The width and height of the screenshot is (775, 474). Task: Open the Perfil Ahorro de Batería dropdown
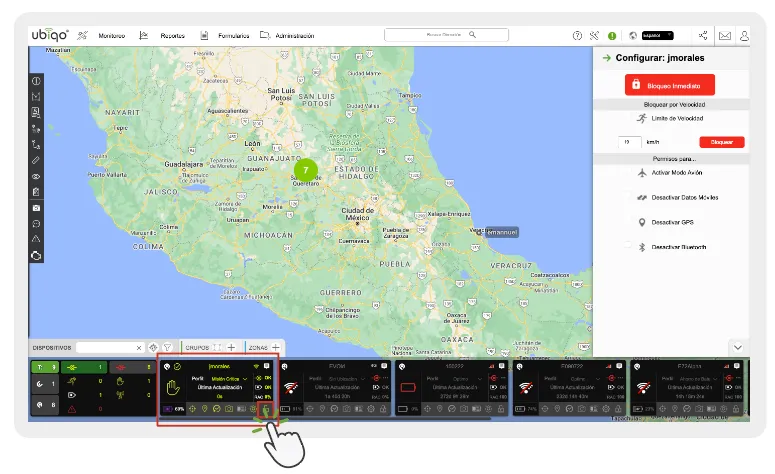[x=698, y=379]
